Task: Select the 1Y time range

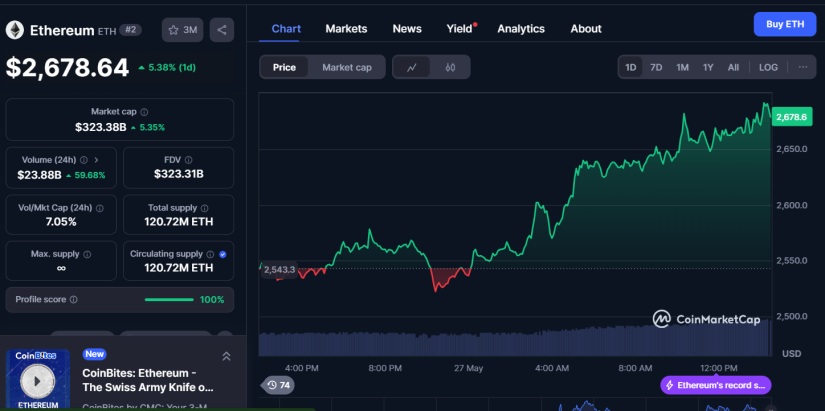Action: click(708, 67)
